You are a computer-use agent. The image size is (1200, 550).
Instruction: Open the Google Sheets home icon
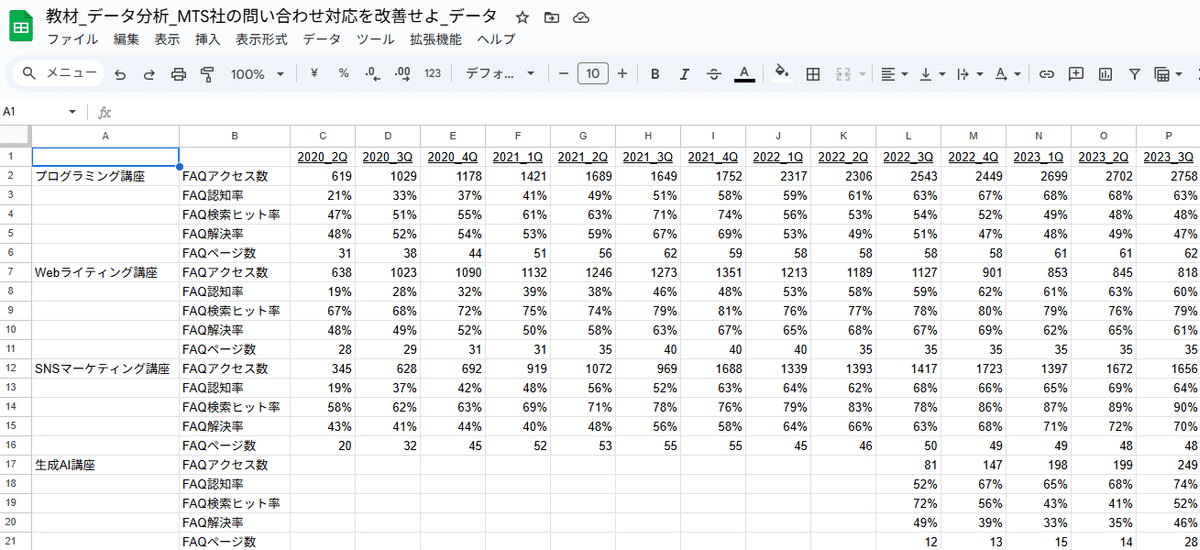[x=23, y=27]
